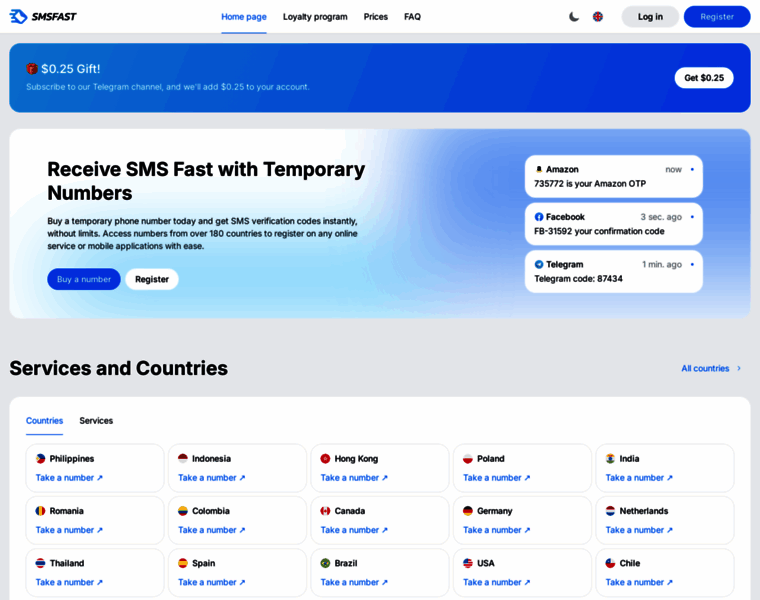Expand All countries with the chevron

738,368
